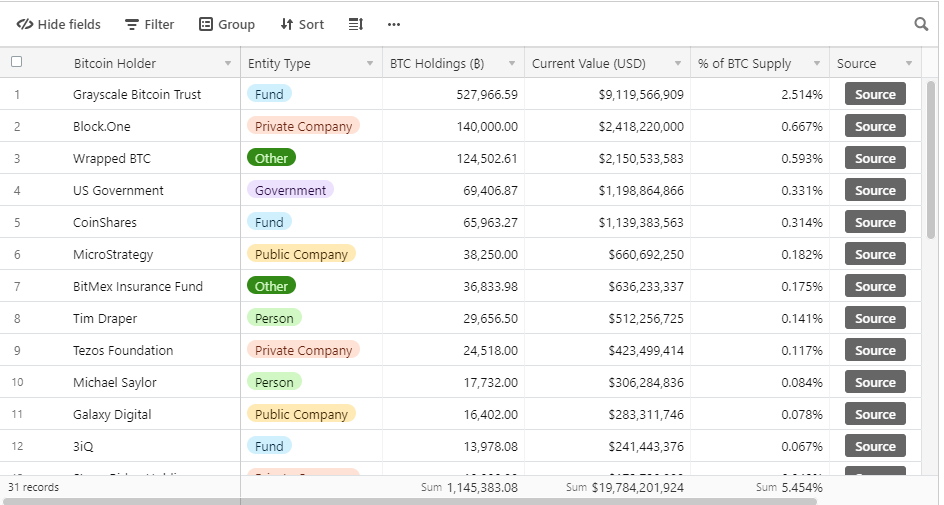Click Public Company tag for Galaxy Digital
This screenshot has height=505, width=944.
(x=302, y=414)
